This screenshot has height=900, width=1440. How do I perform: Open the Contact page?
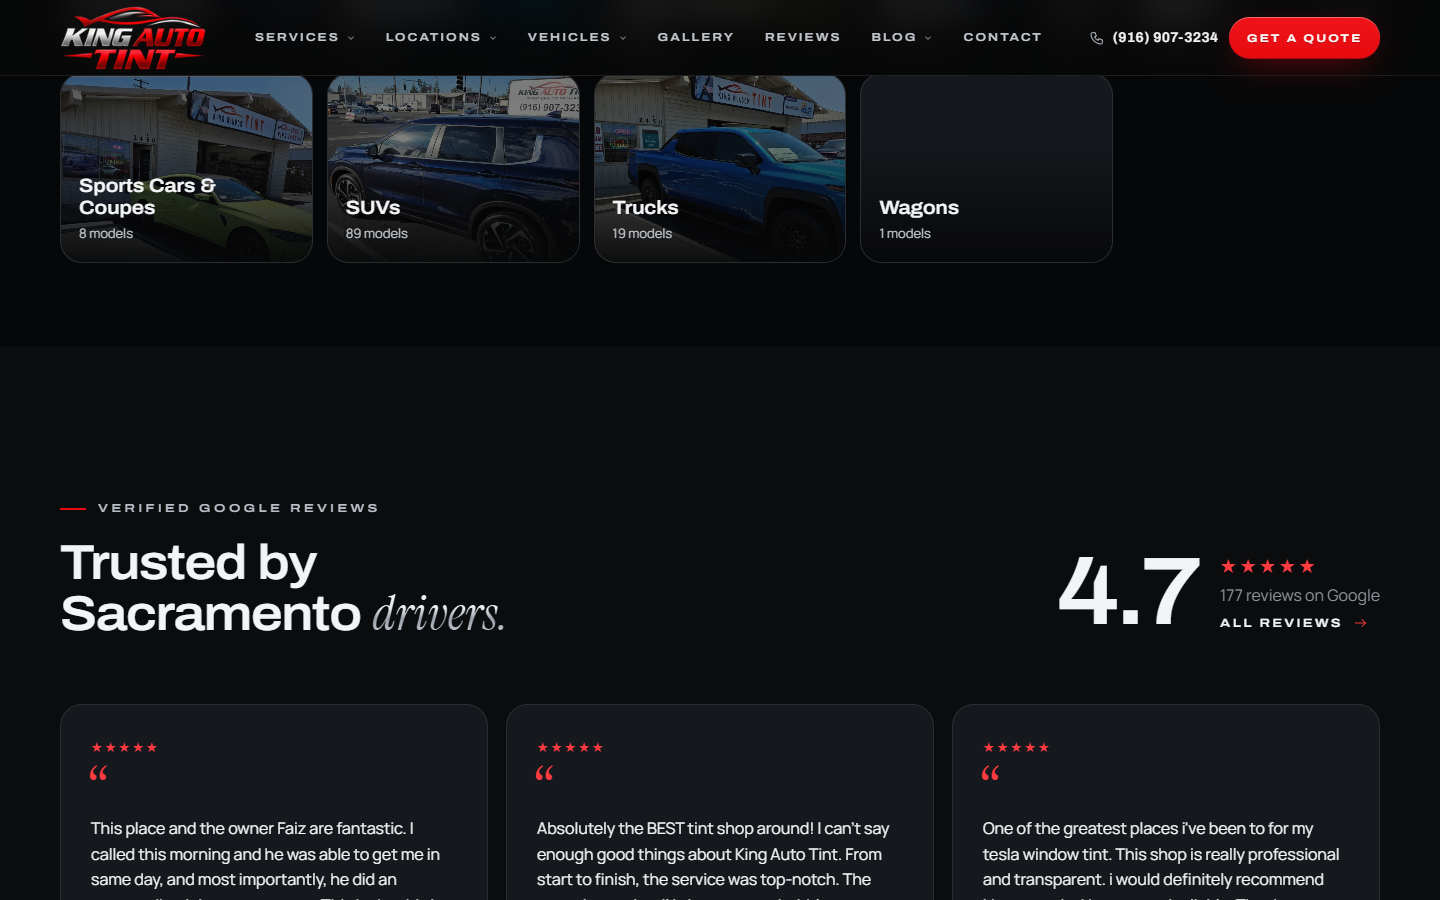tap(1002, 37)
